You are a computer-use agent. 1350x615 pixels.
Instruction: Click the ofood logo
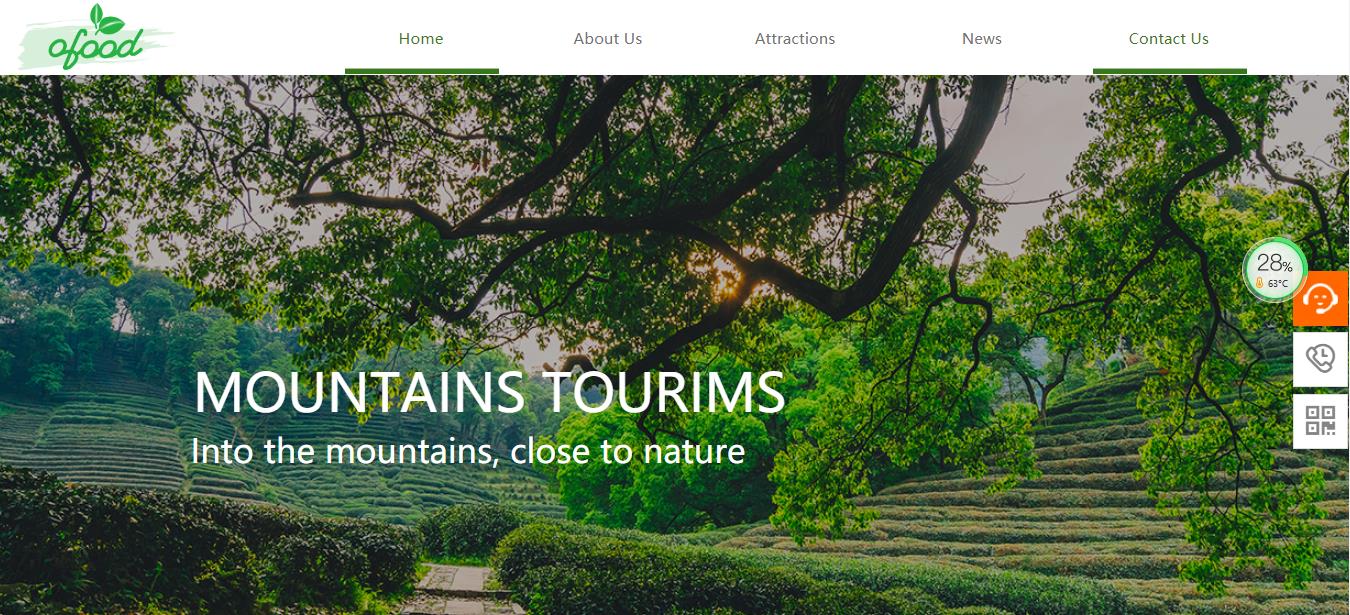tap(96, 37)
